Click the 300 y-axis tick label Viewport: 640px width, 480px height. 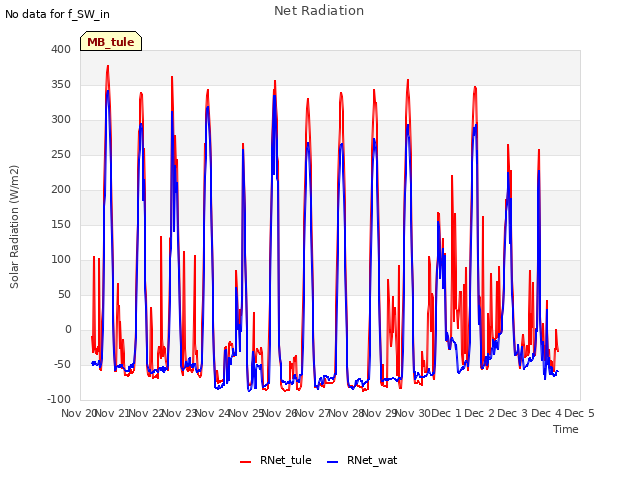(61, 120)
